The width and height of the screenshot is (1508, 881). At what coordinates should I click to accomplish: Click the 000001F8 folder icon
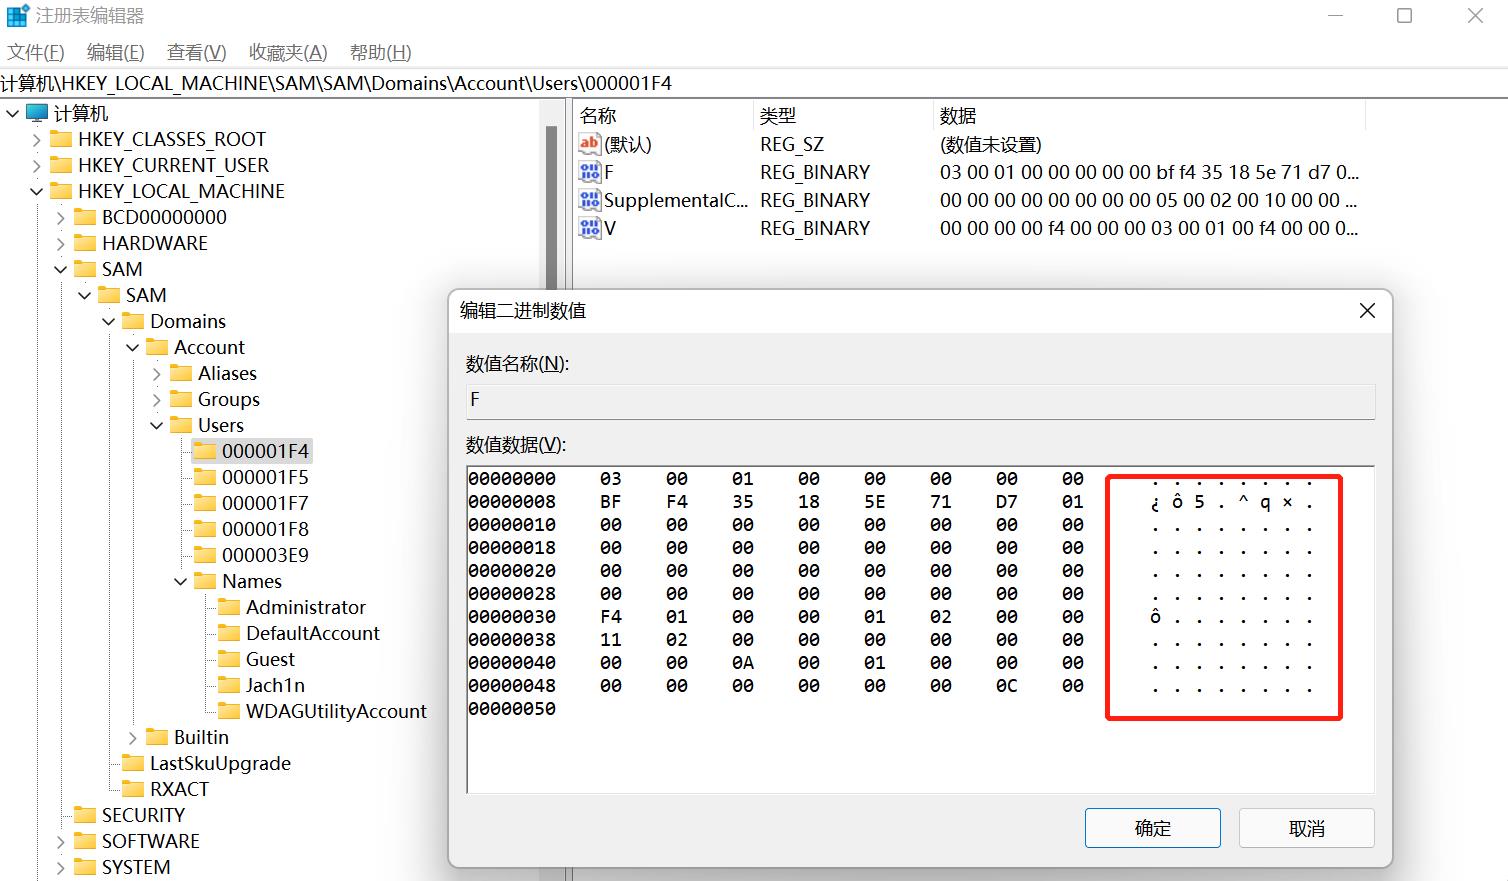point(205,529)
